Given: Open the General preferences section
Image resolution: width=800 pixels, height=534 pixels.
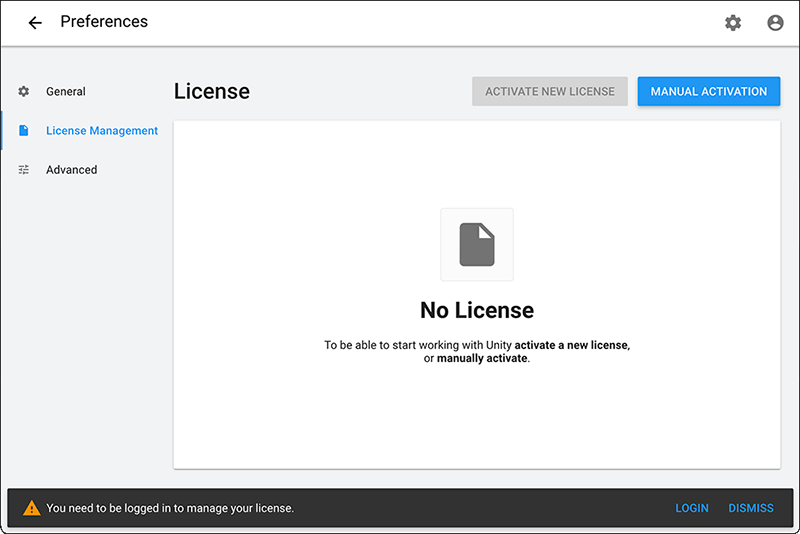Looking at the screenshot, I should 66,91.
